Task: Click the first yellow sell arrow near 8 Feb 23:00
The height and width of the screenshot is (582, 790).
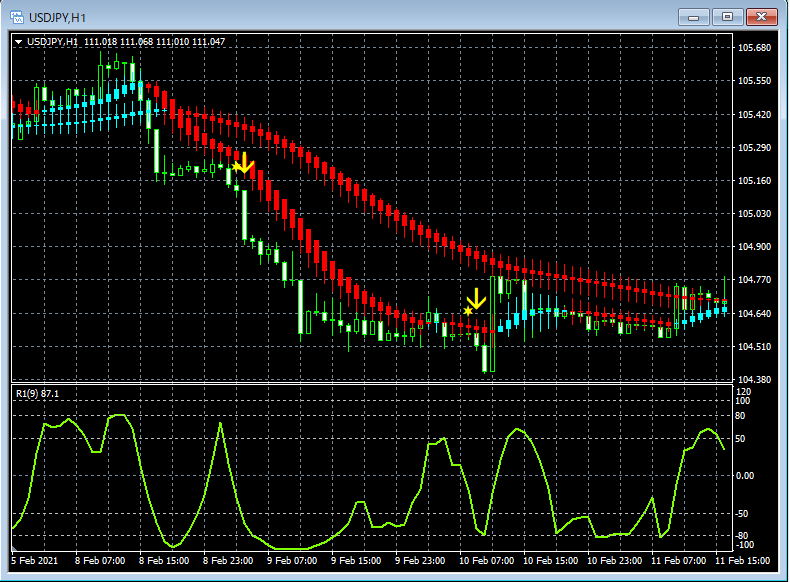Action: click(245, 163)
